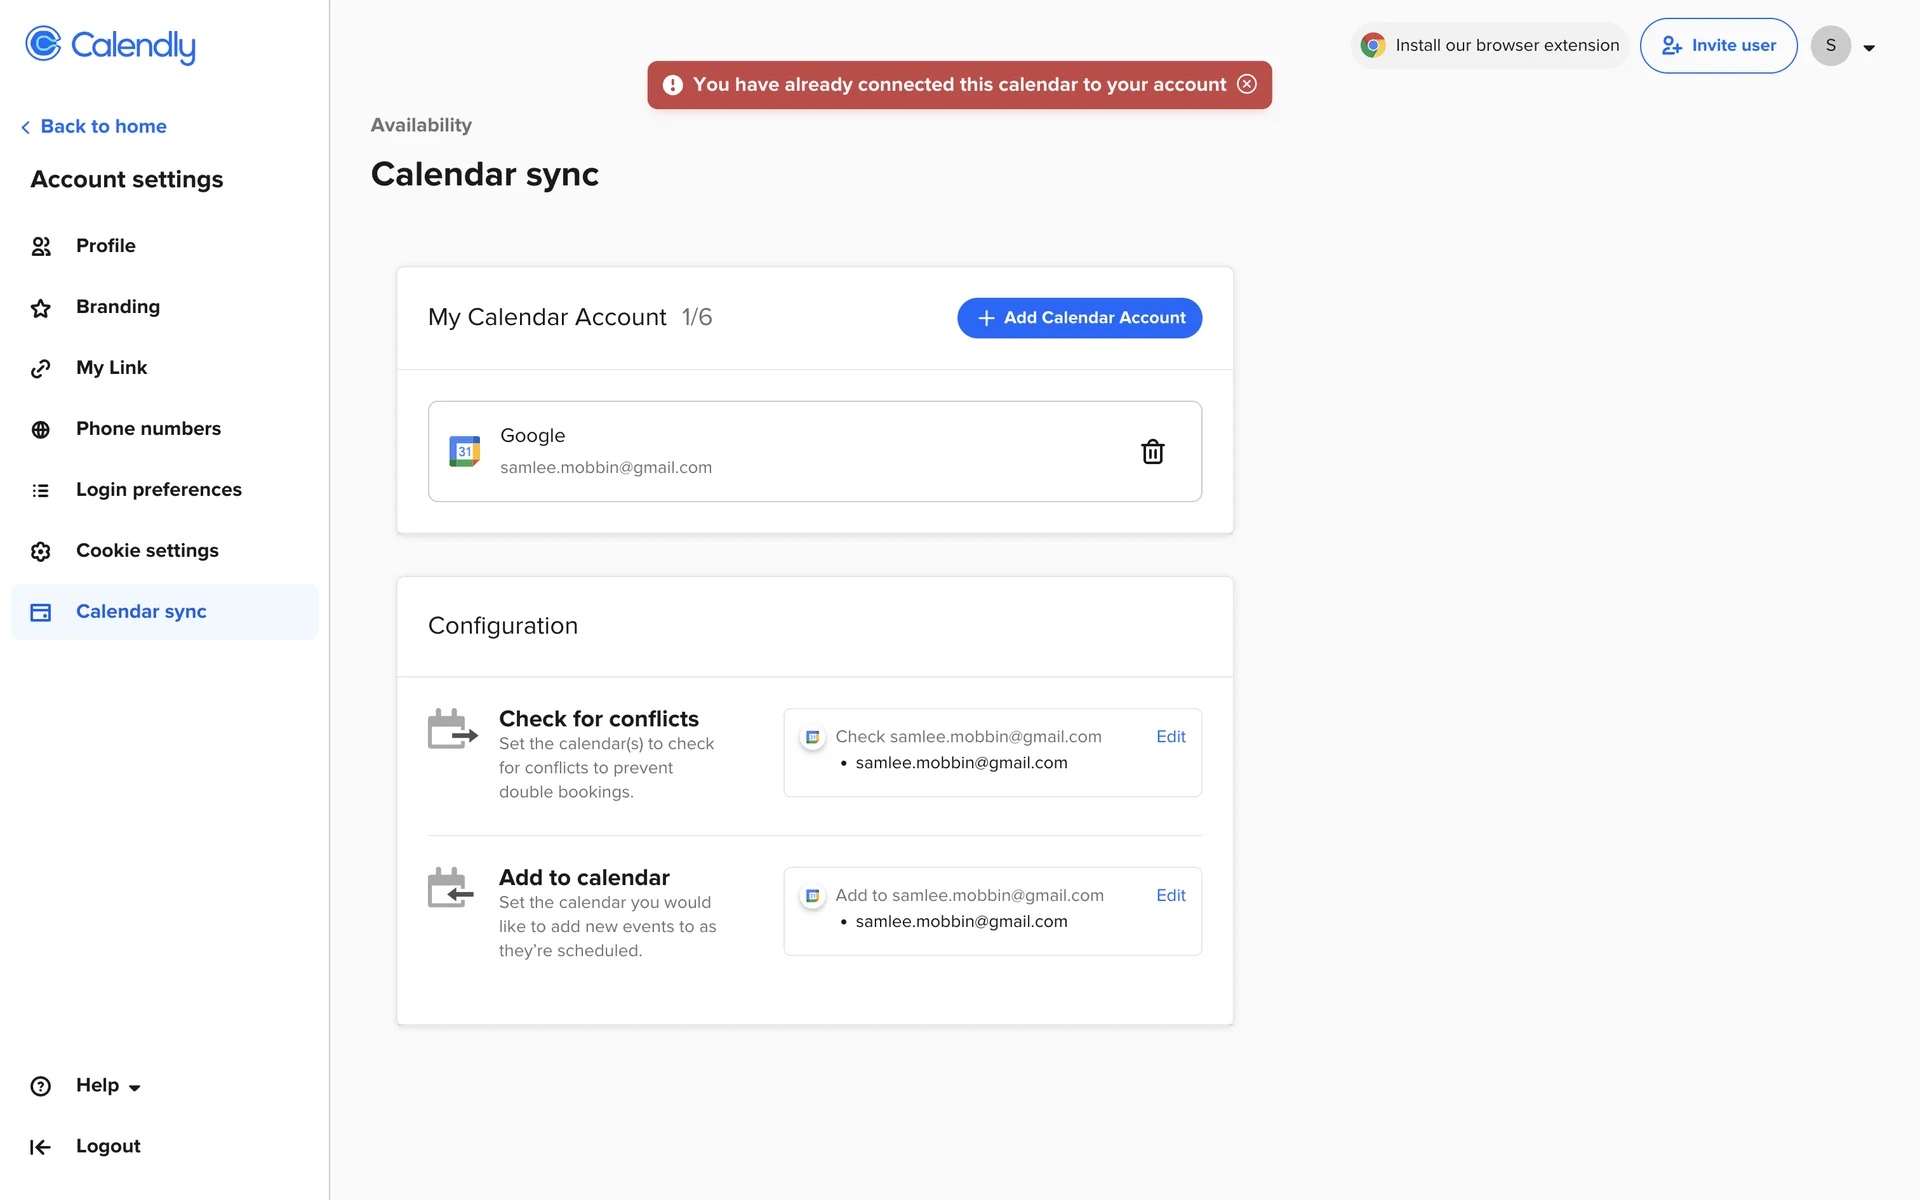Click the Add to calendar icon
The width and height of the screenshot is (1920, 1200).
450,887
